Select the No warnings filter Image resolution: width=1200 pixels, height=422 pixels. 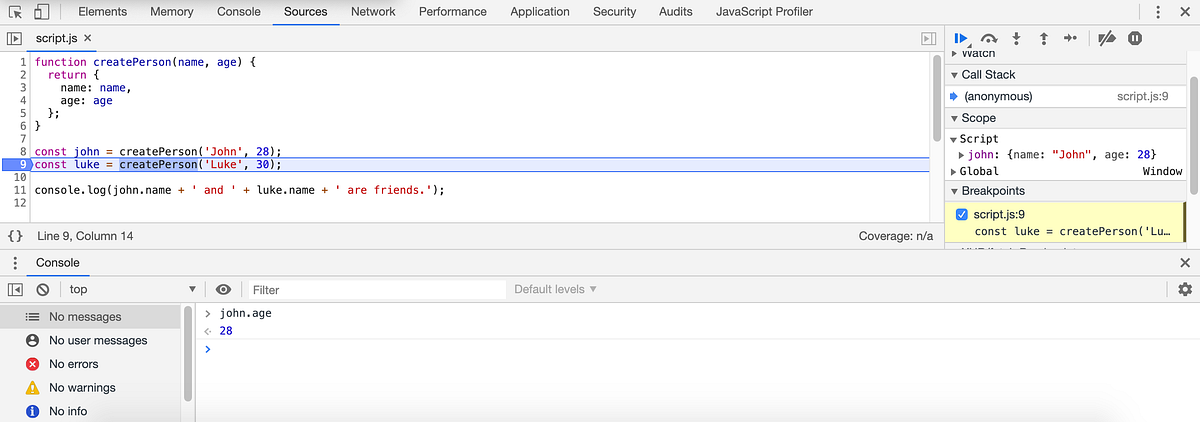[91, 388]
